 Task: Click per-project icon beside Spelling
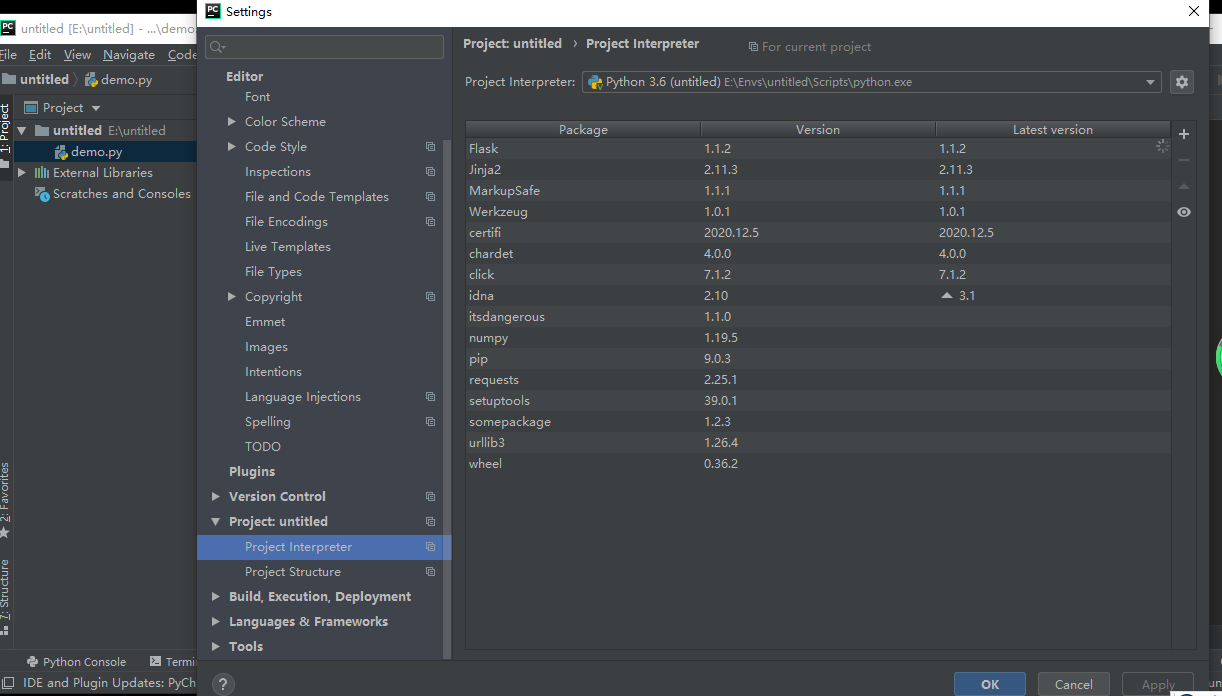coord(430,422)
